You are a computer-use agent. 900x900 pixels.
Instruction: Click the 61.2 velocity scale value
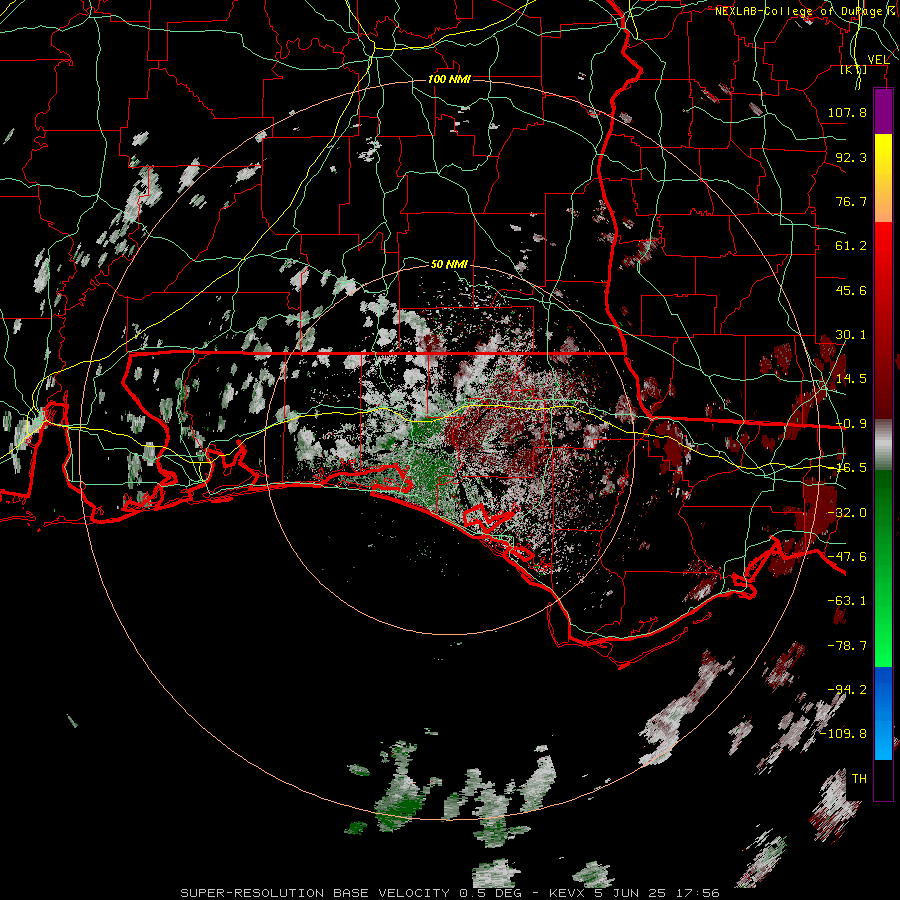pos(851,246)
